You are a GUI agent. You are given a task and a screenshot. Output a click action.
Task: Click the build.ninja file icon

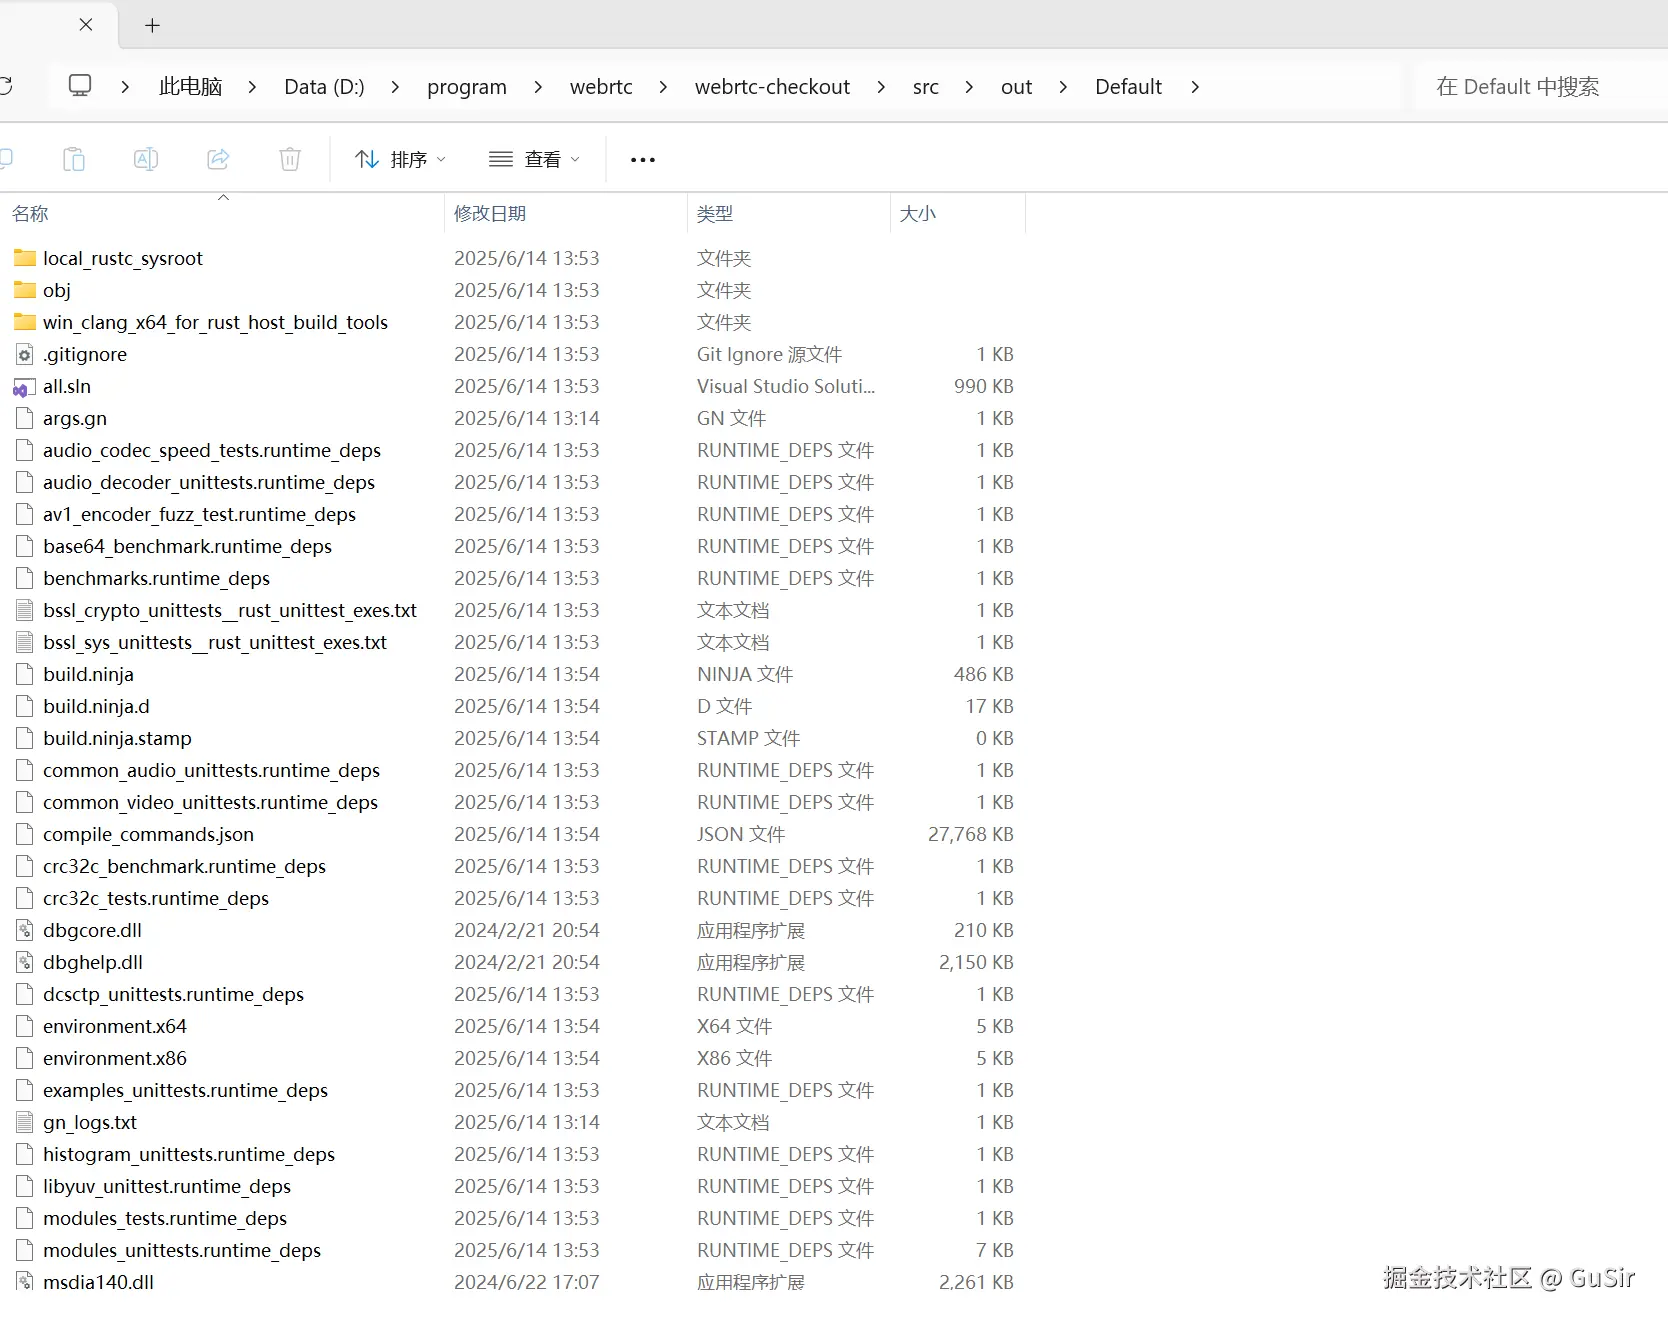pos(25,674)
